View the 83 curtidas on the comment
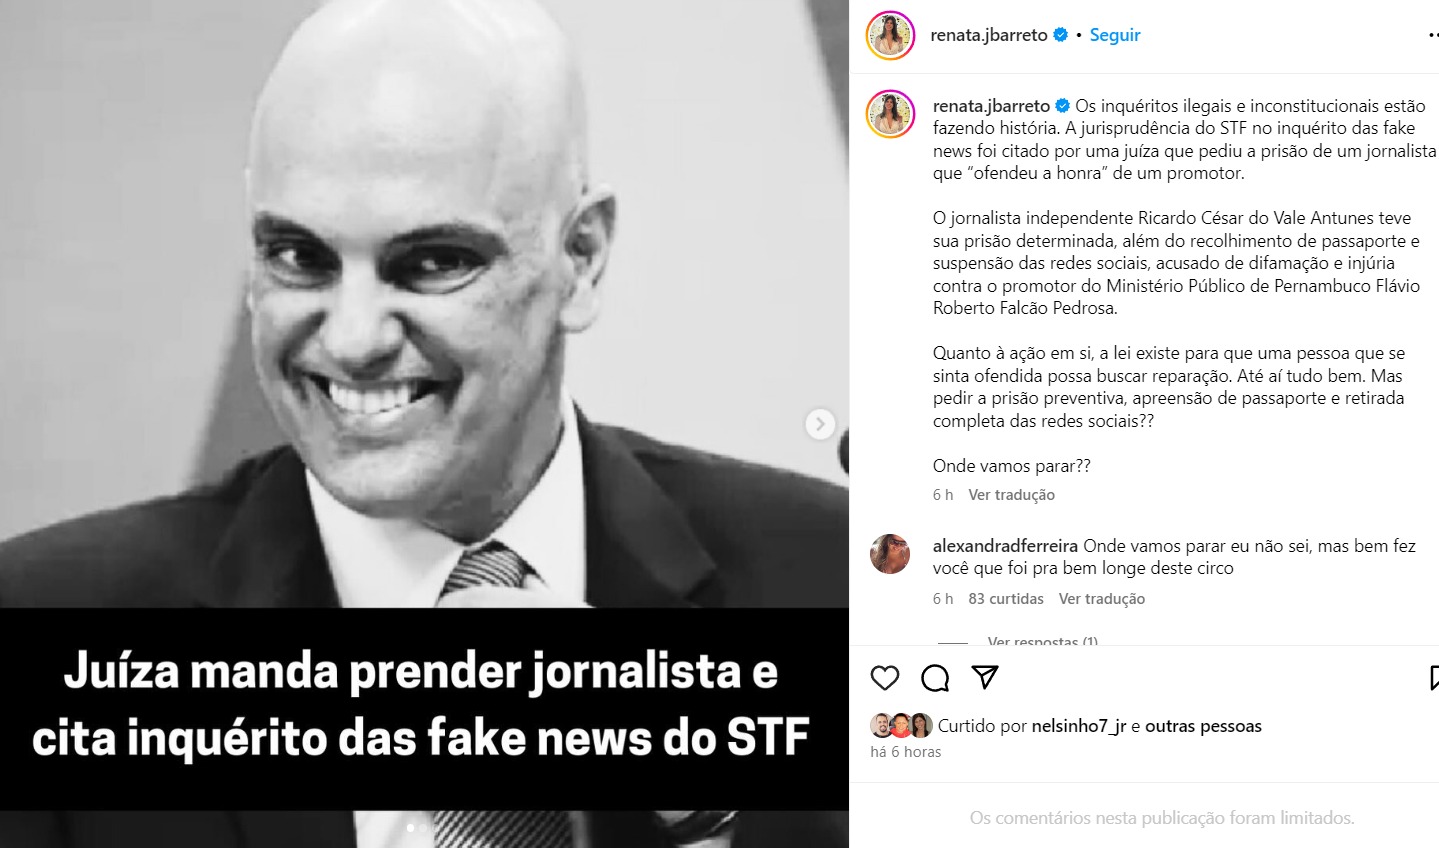The height and width of the screenshot is (848, 1439). 1006,599
